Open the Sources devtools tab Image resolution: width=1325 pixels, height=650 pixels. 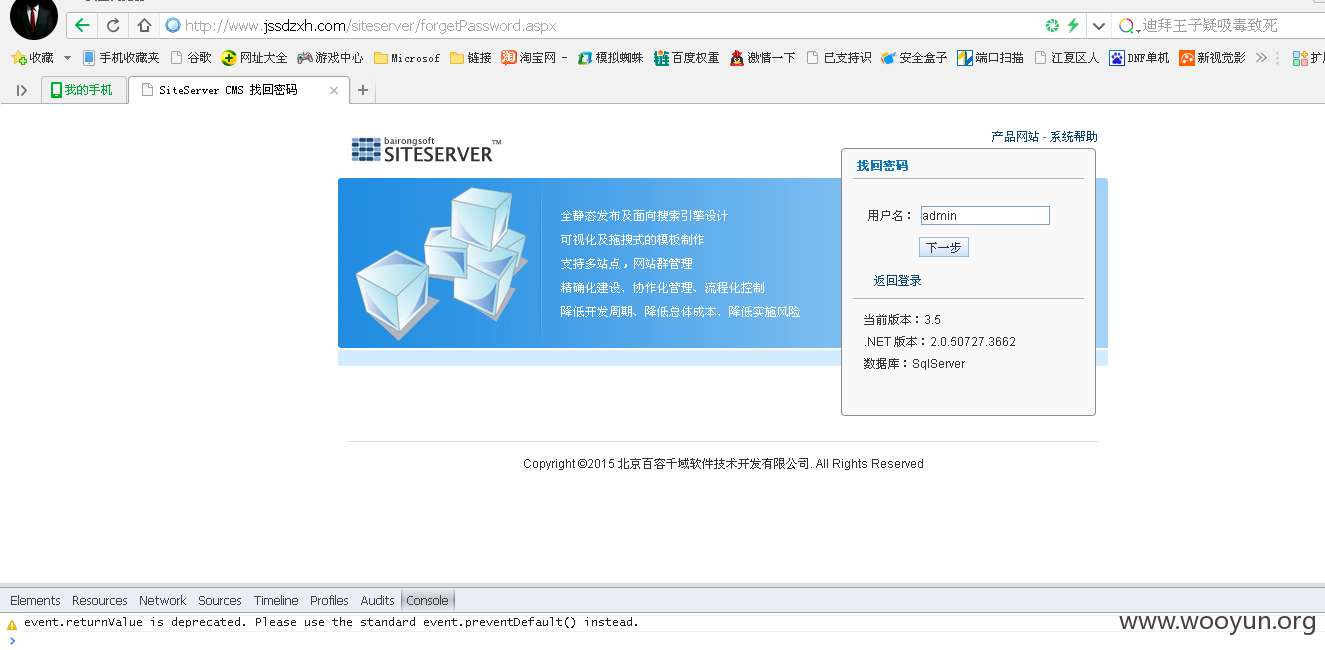click(220, 600)
